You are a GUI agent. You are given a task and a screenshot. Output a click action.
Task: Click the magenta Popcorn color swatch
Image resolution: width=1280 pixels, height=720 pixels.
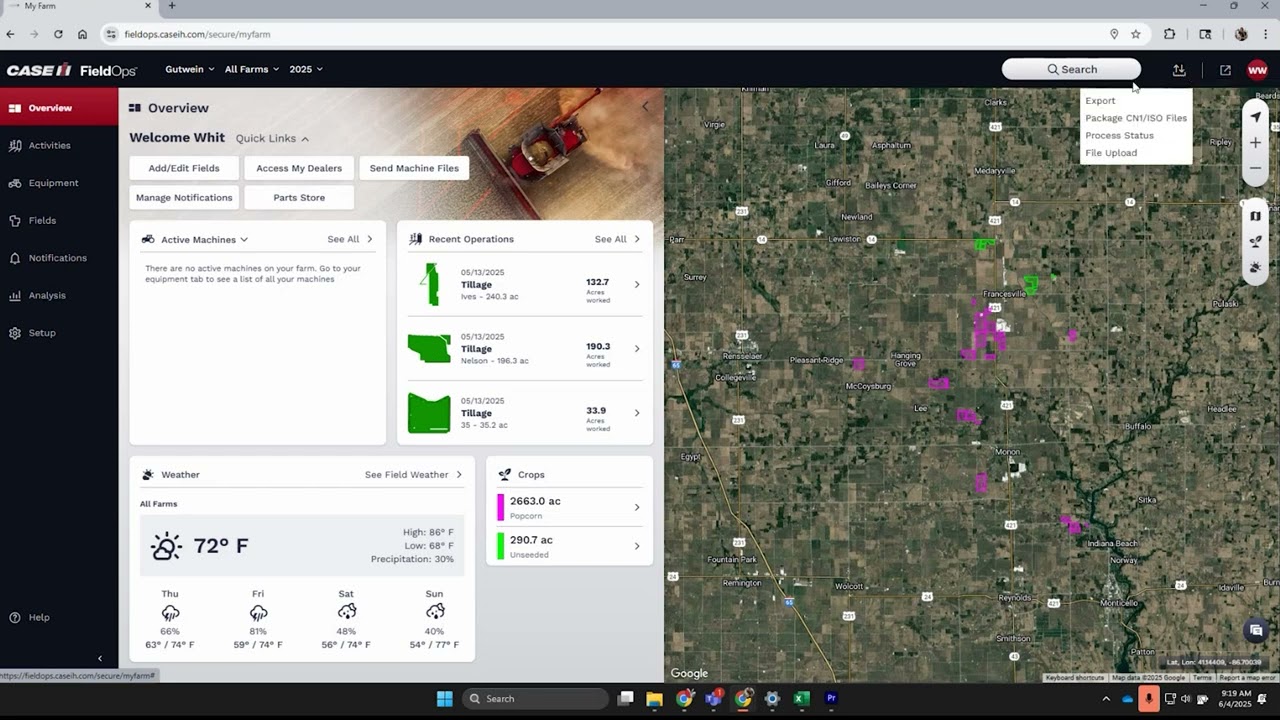tap(501, 507)
